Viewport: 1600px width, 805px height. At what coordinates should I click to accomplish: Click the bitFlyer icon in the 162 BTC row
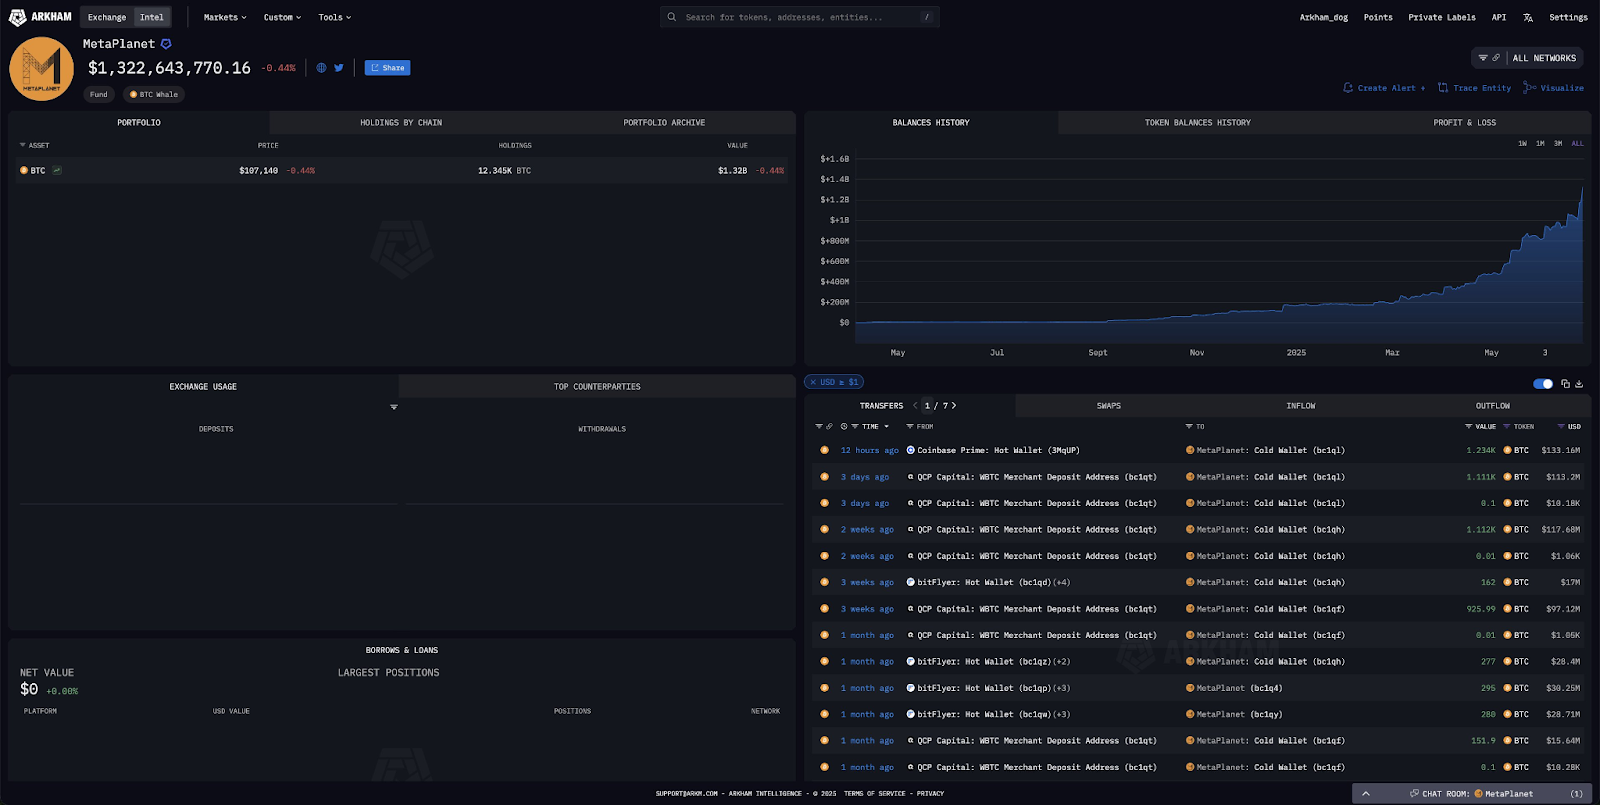(911, 583)
